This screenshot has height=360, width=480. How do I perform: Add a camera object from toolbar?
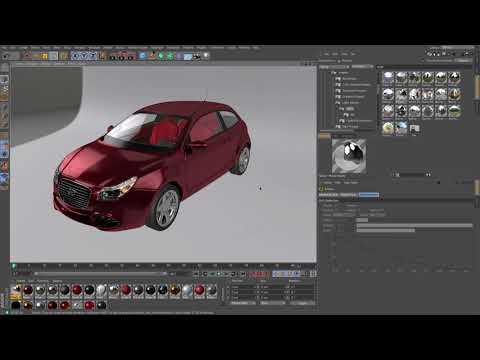[x=197, y=56]
